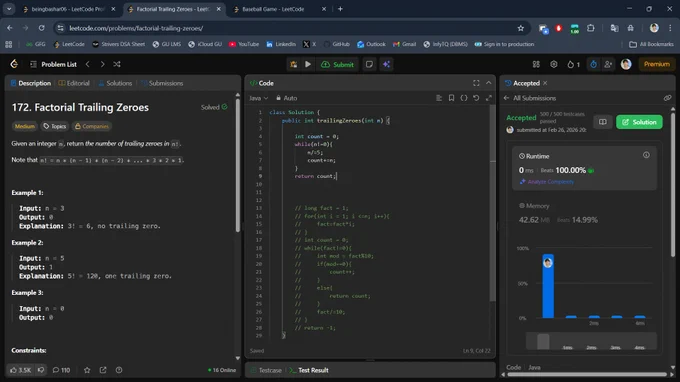Copy the submission link icon
Image resolution: width=680 pixels, height=382 pixels.
pos(667,98)
